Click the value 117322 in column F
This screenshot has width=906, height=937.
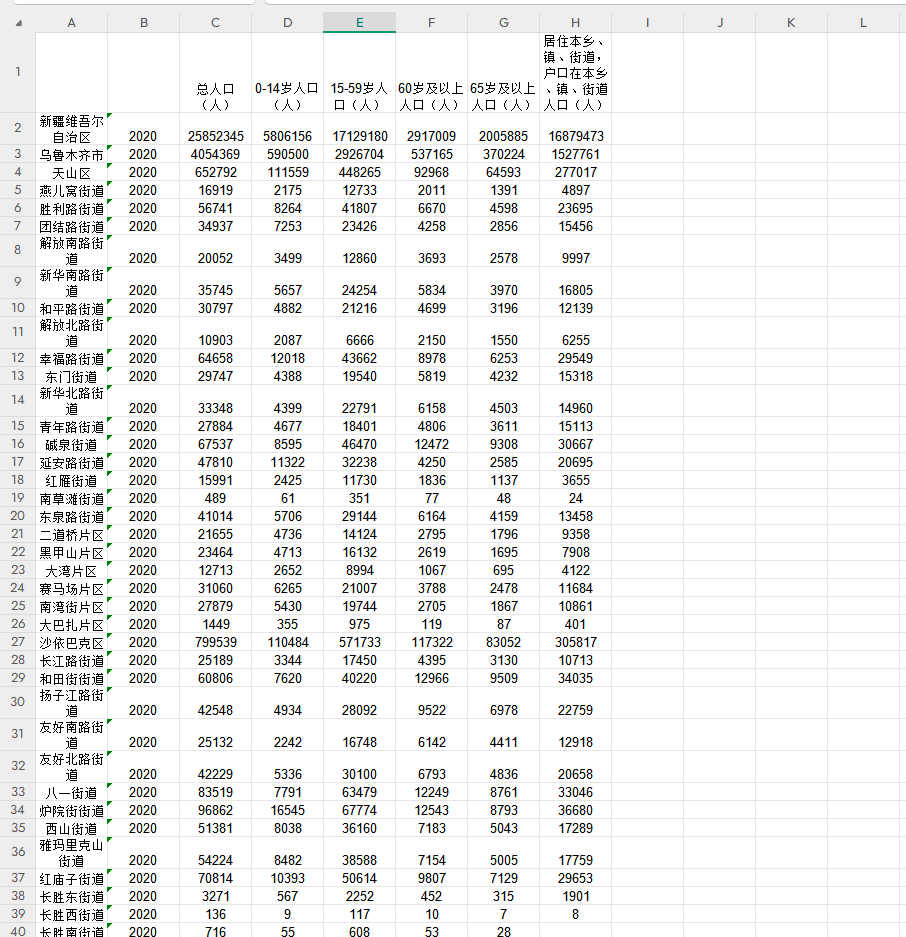[431, 642]
